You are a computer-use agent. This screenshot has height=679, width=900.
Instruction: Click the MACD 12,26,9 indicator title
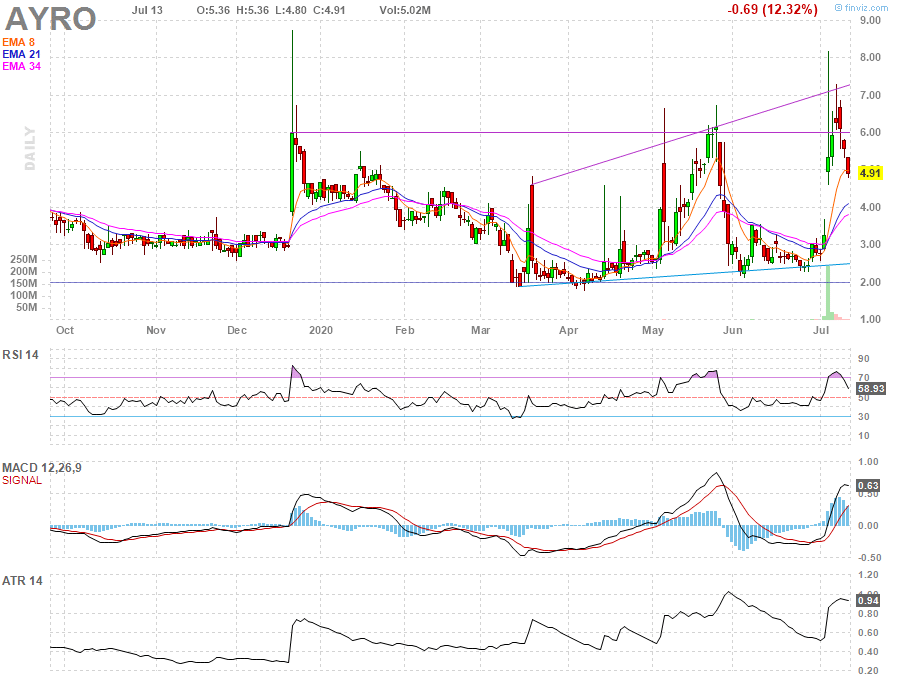42,468
